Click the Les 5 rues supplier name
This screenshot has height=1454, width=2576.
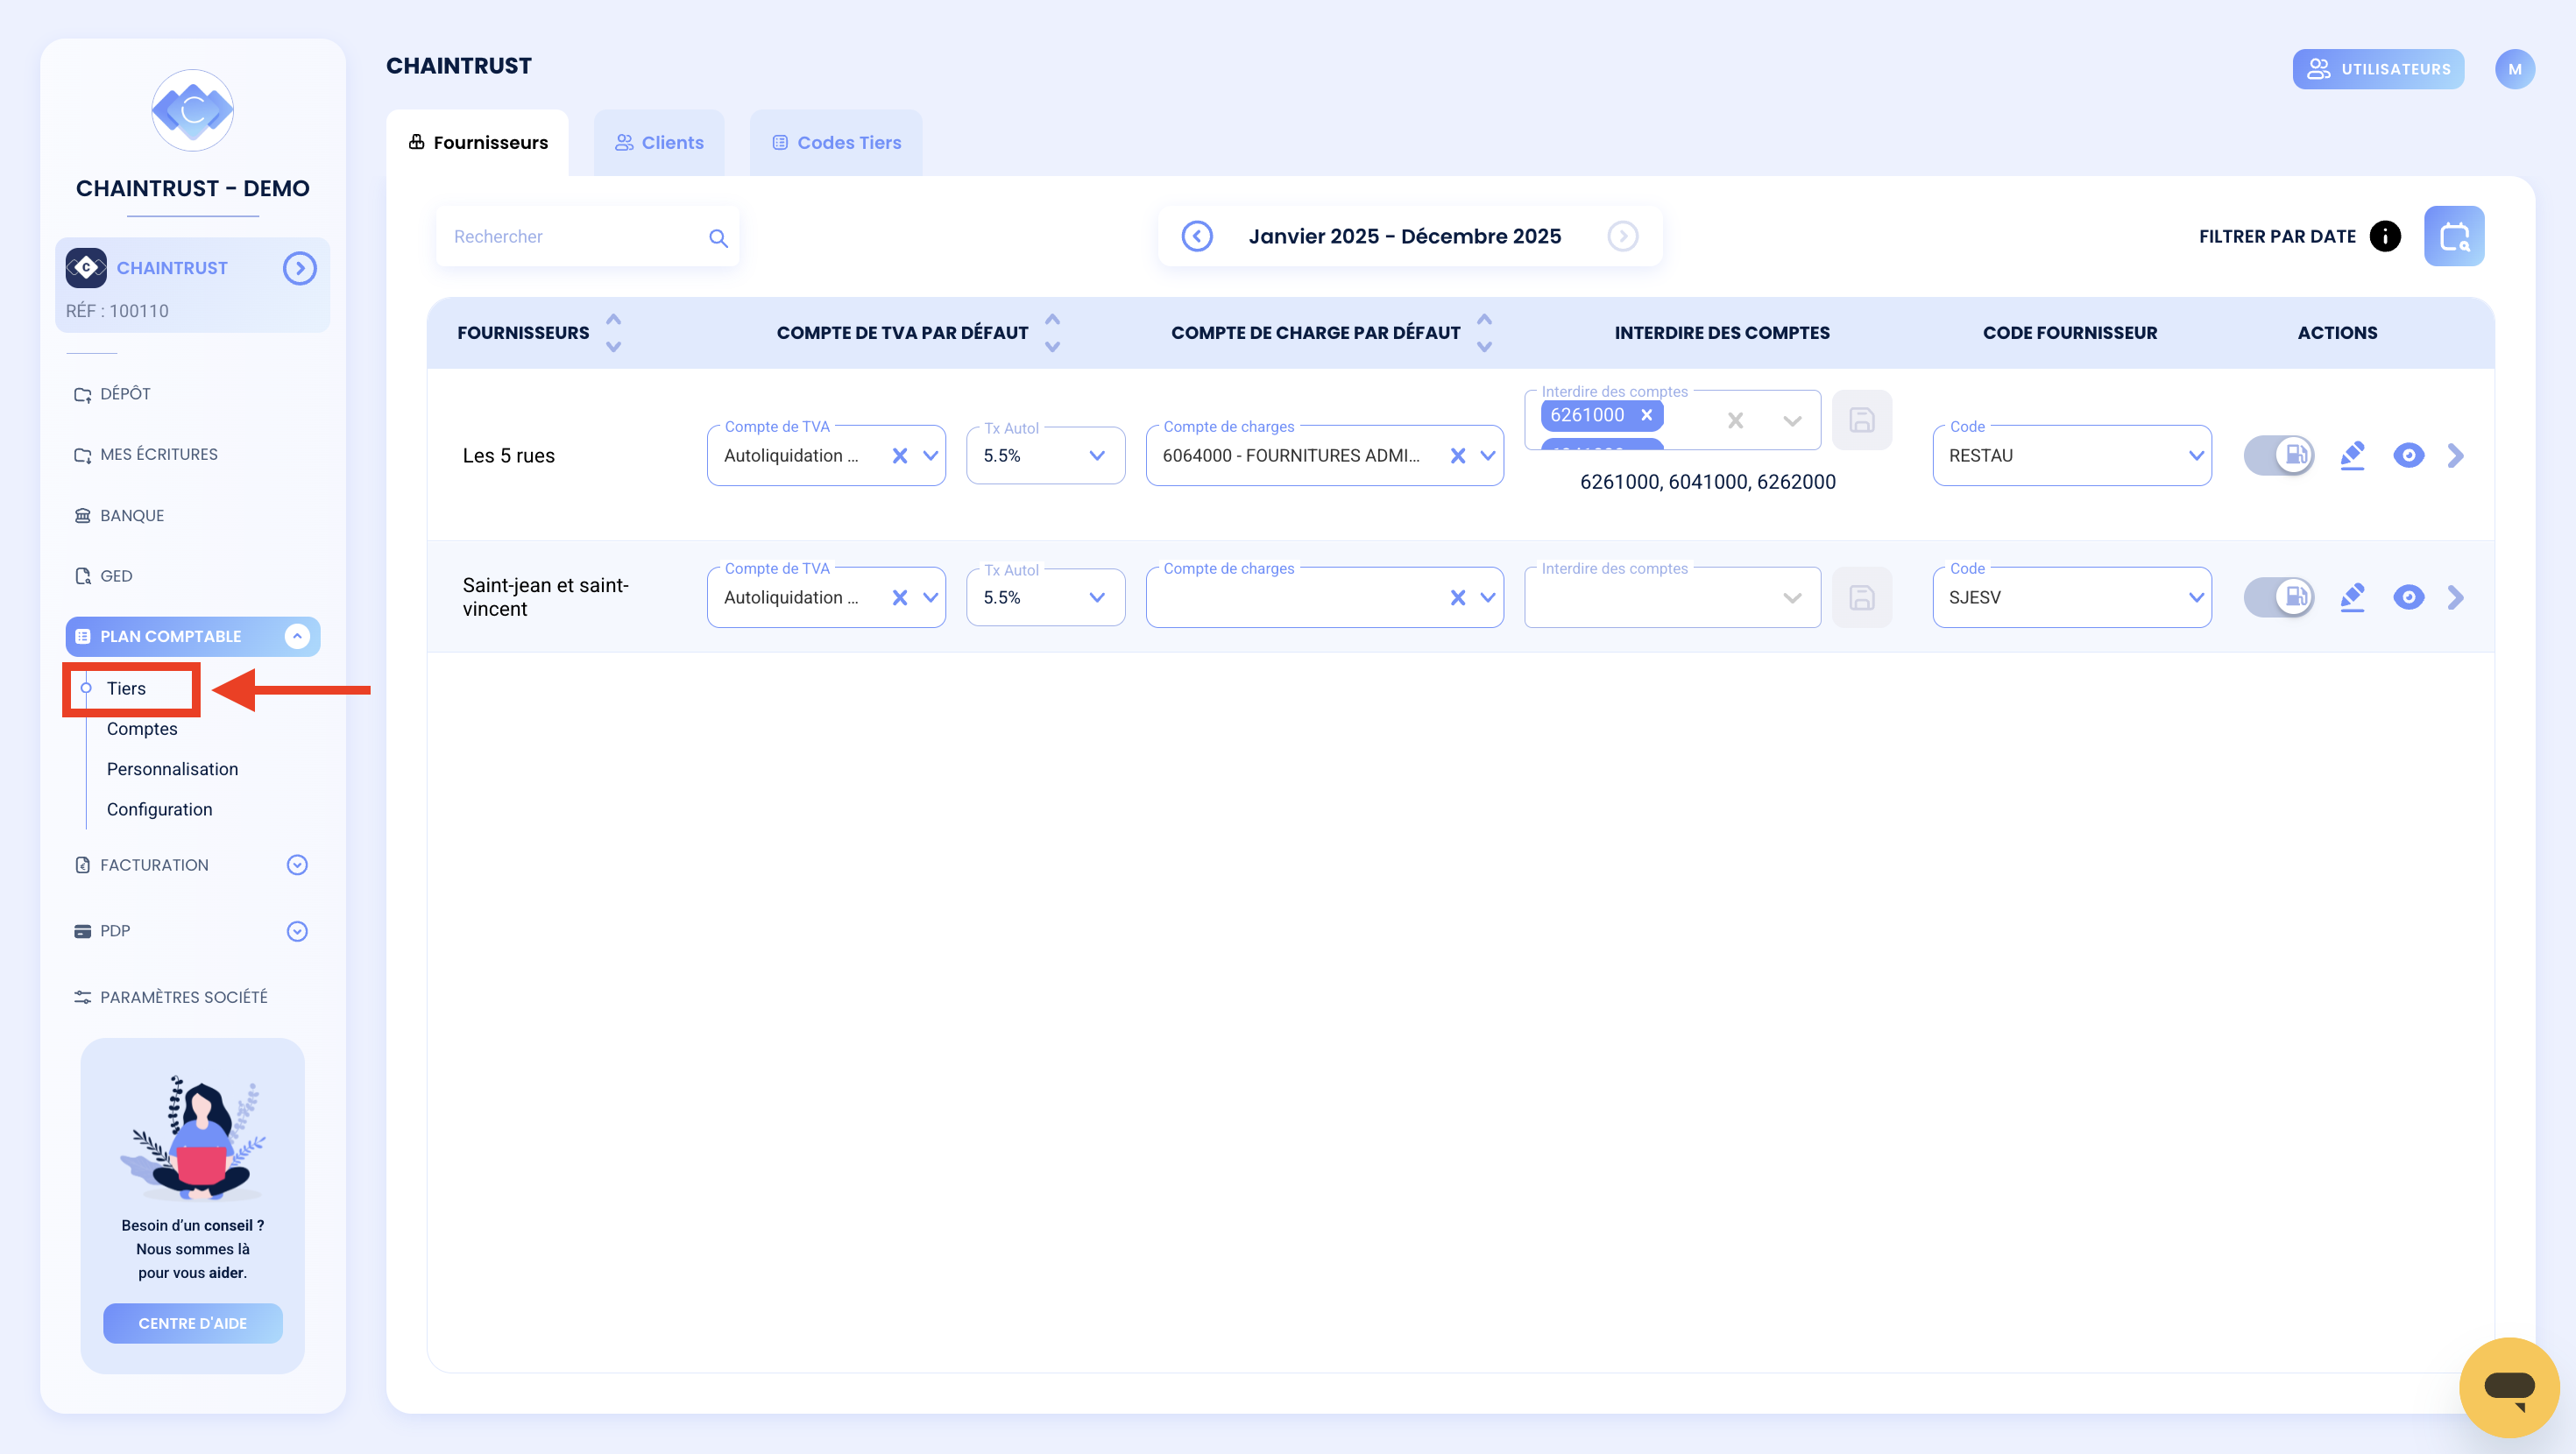[508, 456]
